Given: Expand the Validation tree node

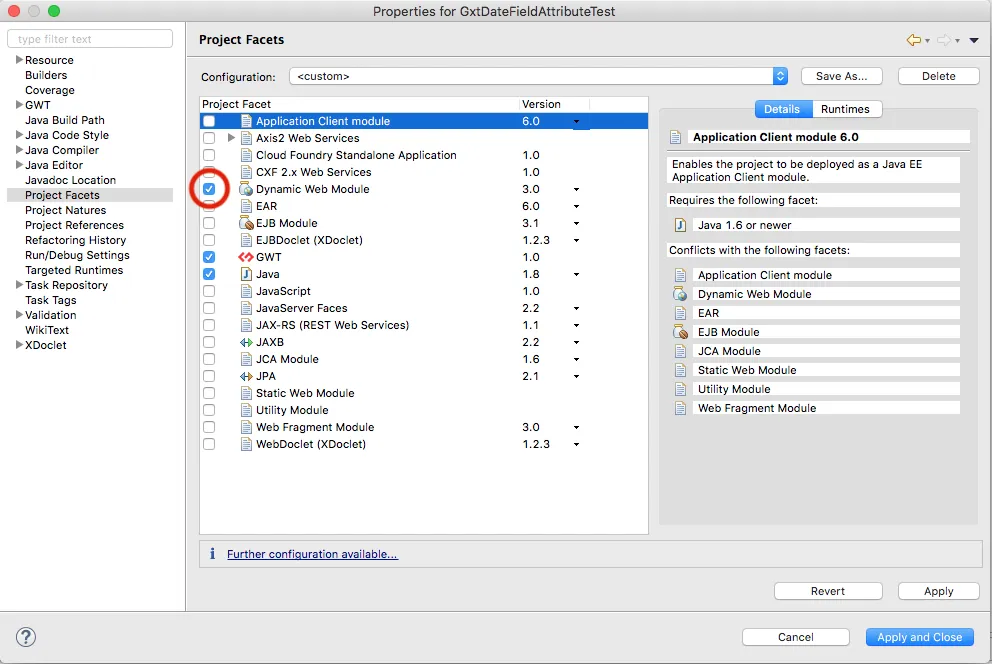Looking at the screenshot, I should click(x=19, y=315).
